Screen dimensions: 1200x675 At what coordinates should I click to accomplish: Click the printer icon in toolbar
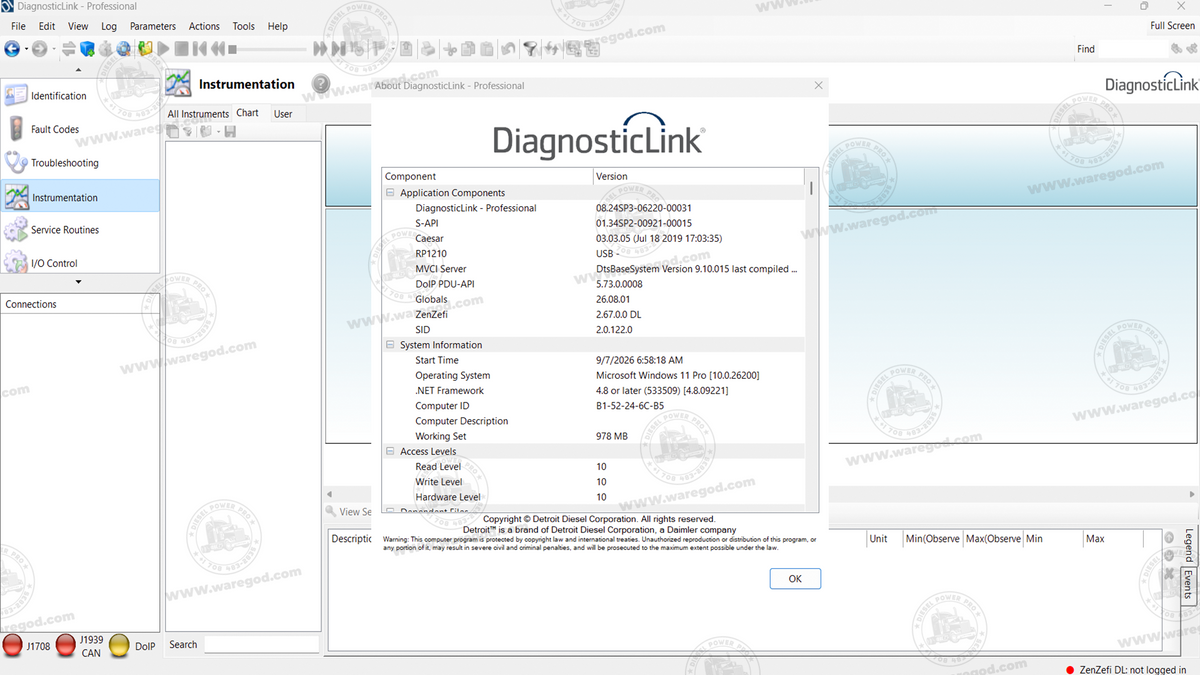point(427,48)
